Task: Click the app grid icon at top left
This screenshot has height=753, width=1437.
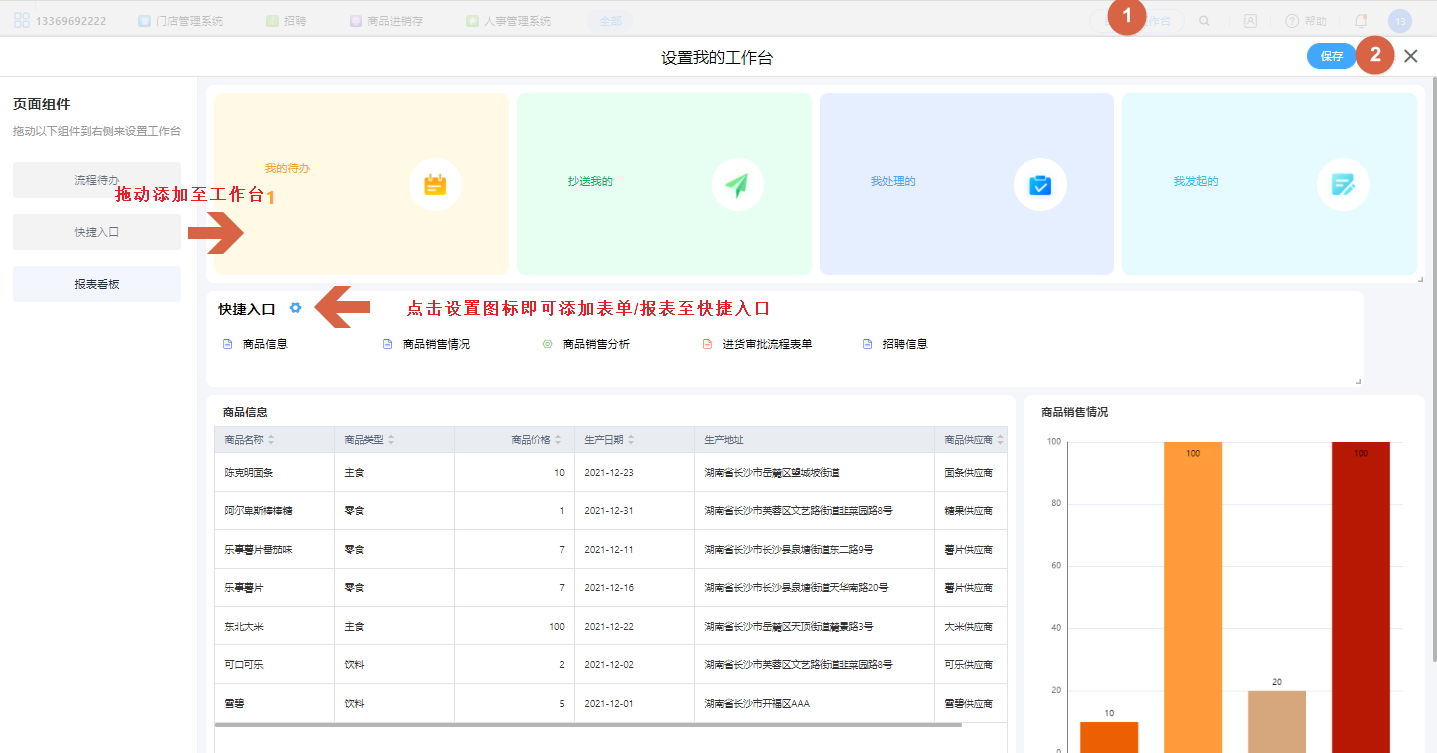Action: coord(21,20)
